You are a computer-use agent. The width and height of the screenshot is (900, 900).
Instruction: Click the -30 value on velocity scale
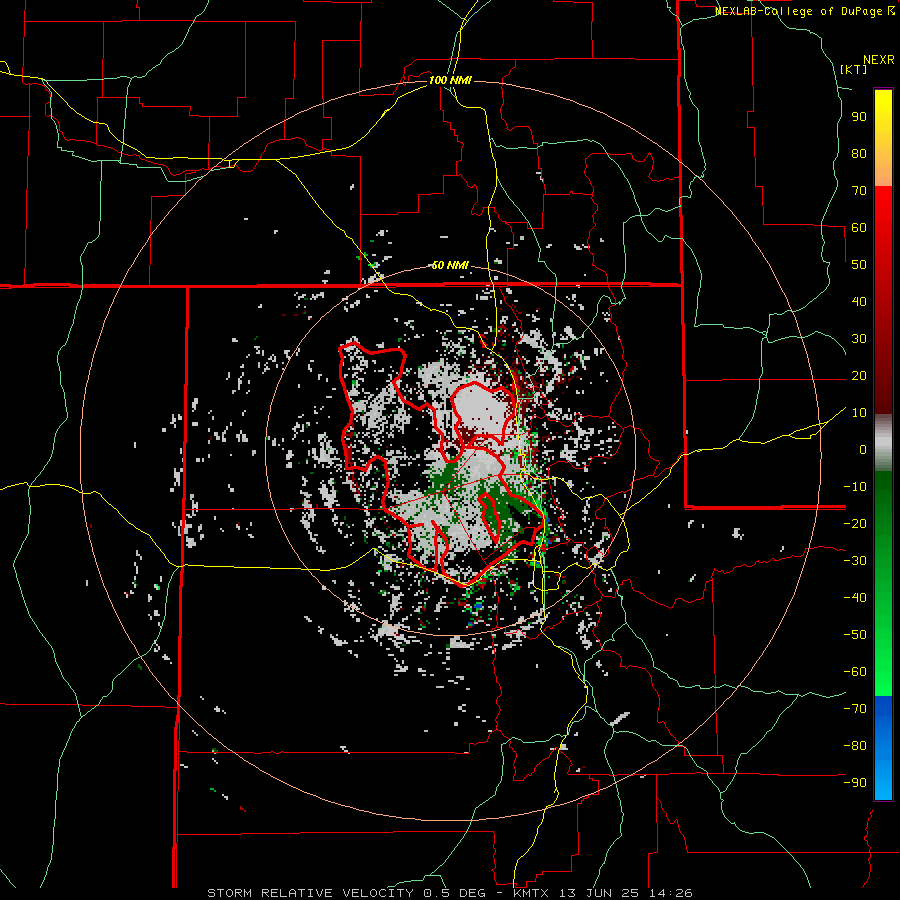coord(855,561)
